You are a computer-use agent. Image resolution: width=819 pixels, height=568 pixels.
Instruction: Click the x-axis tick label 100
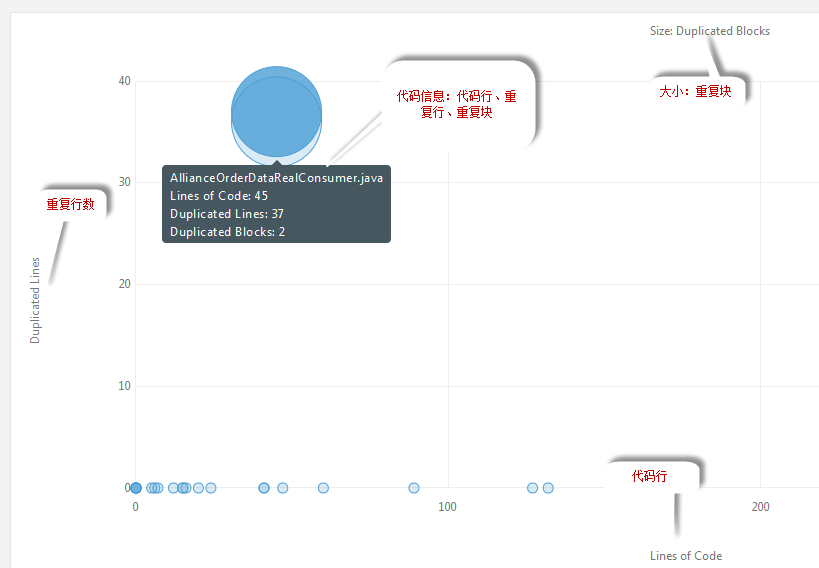(x=448, y=507)
